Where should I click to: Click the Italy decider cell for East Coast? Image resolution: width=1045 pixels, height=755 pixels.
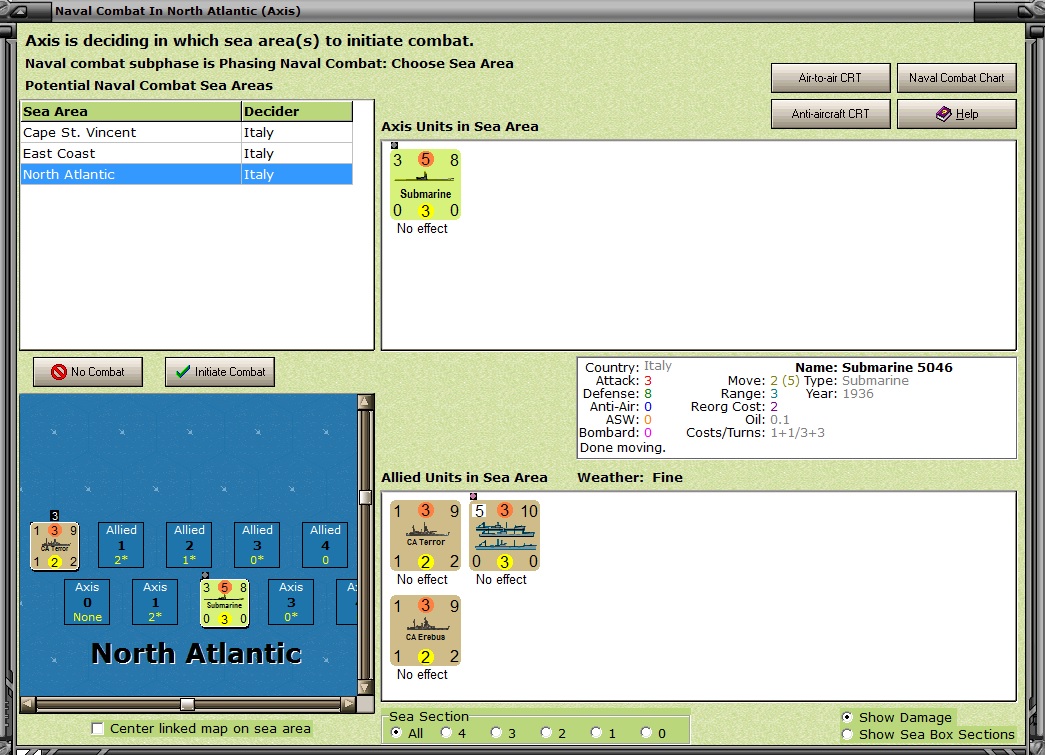[297, 153]
